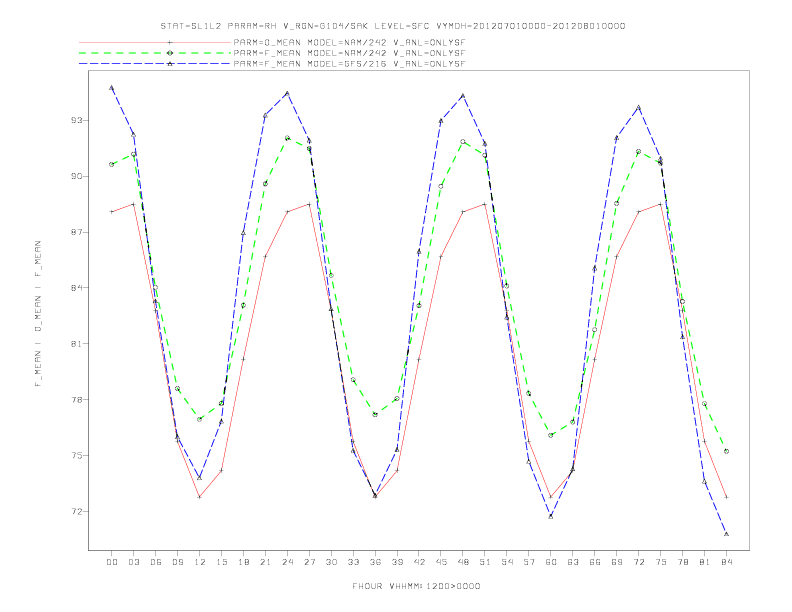Click x-axis tick label 27
Screen dimensions: 792x612
tap(309, 562)
